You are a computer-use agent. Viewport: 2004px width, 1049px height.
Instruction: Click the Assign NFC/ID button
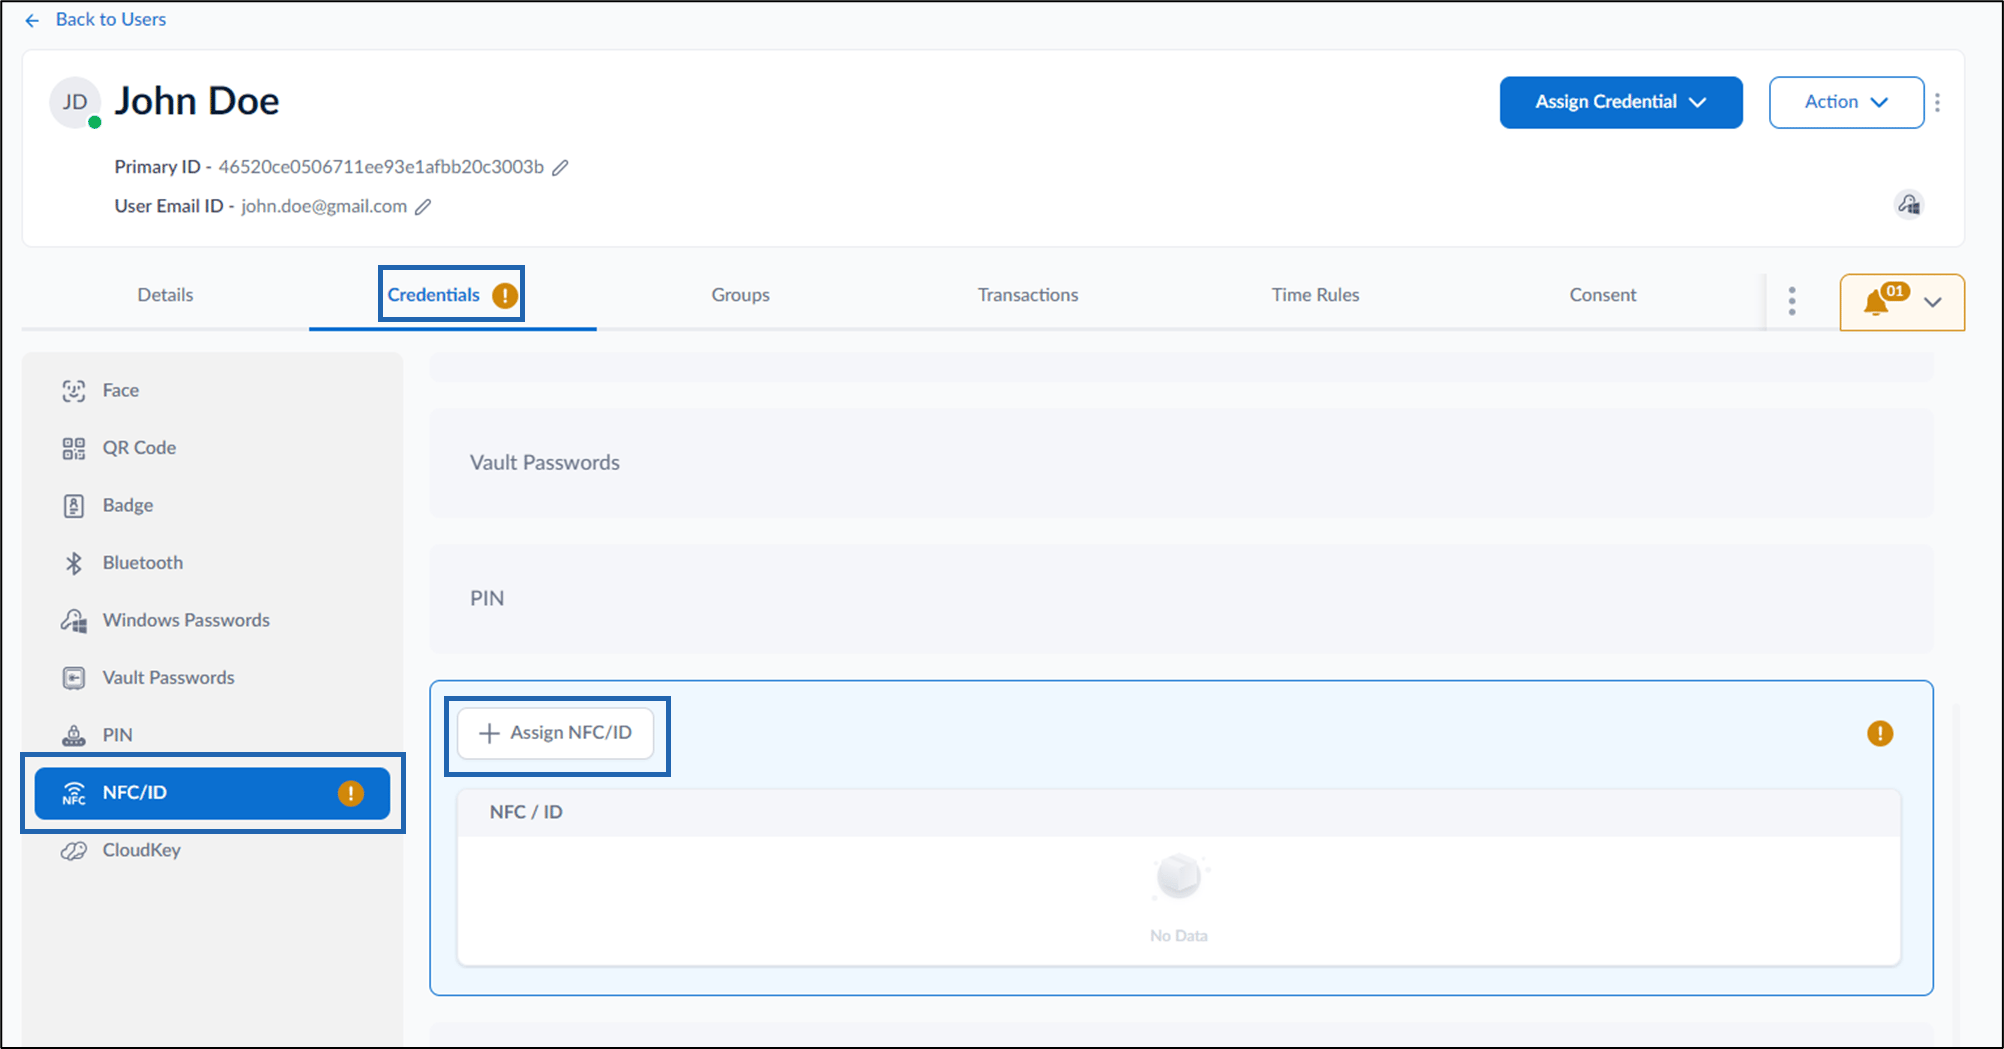coord(556,734)
